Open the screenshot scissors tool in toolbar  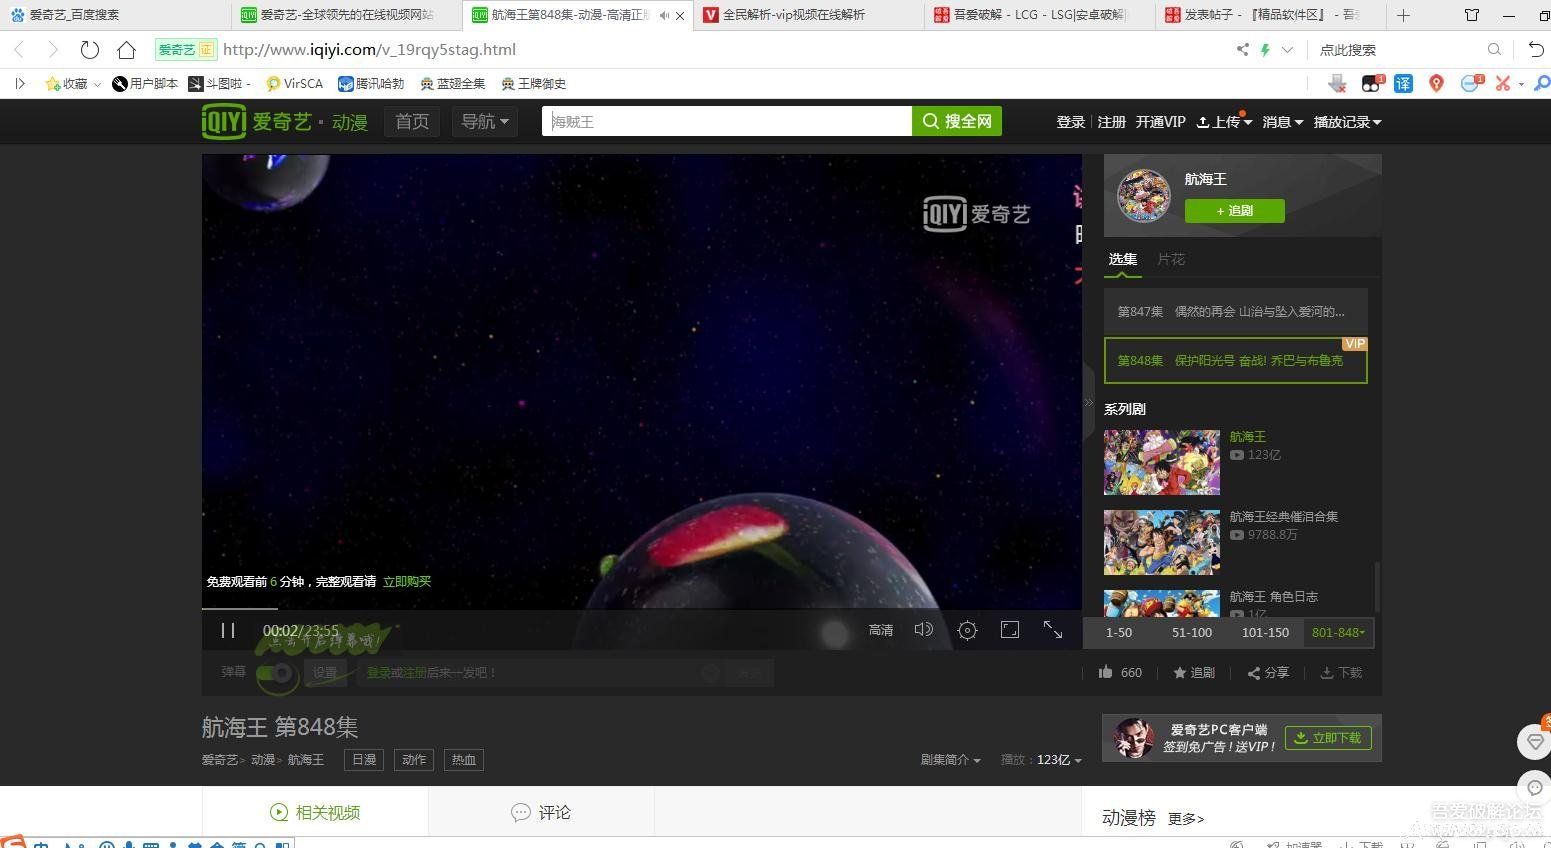(x=1502, y=83)
